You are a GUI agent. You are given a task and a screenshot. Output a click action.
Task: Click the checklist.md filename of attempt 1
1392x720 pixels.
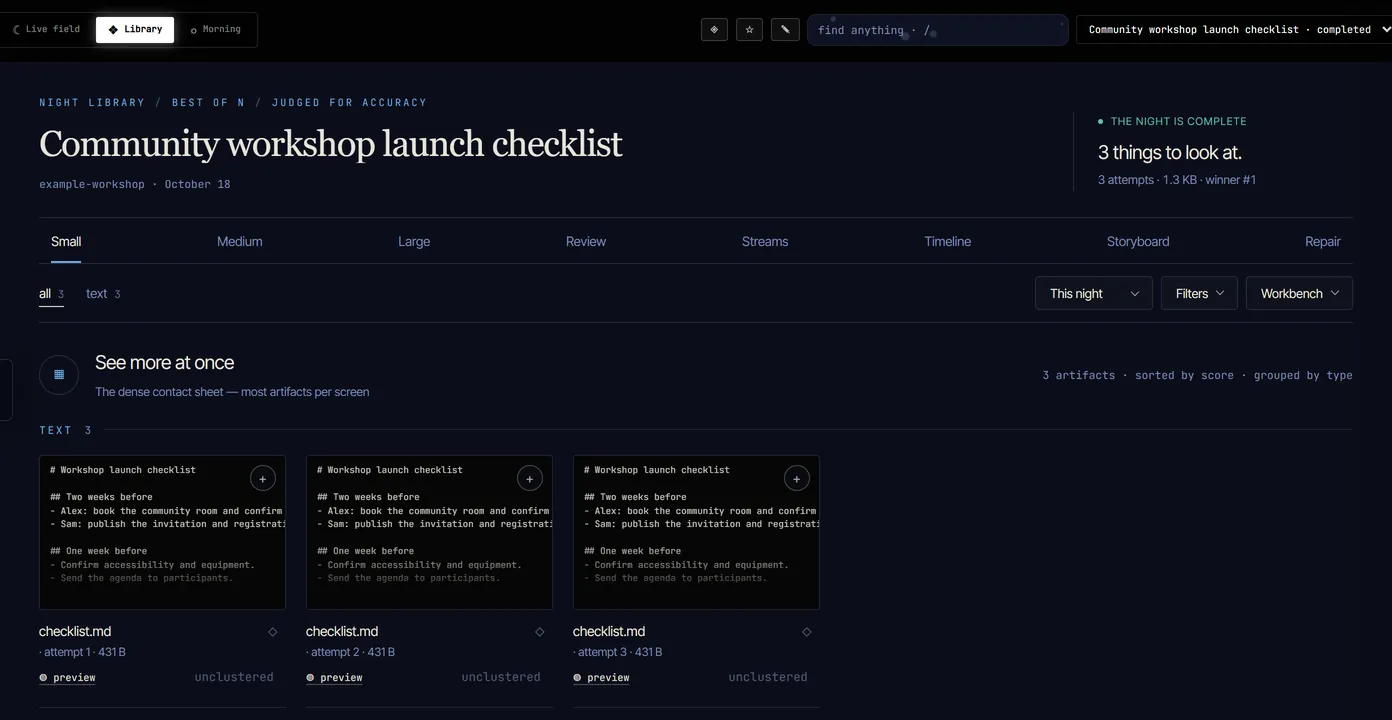(x=75, y=632)
